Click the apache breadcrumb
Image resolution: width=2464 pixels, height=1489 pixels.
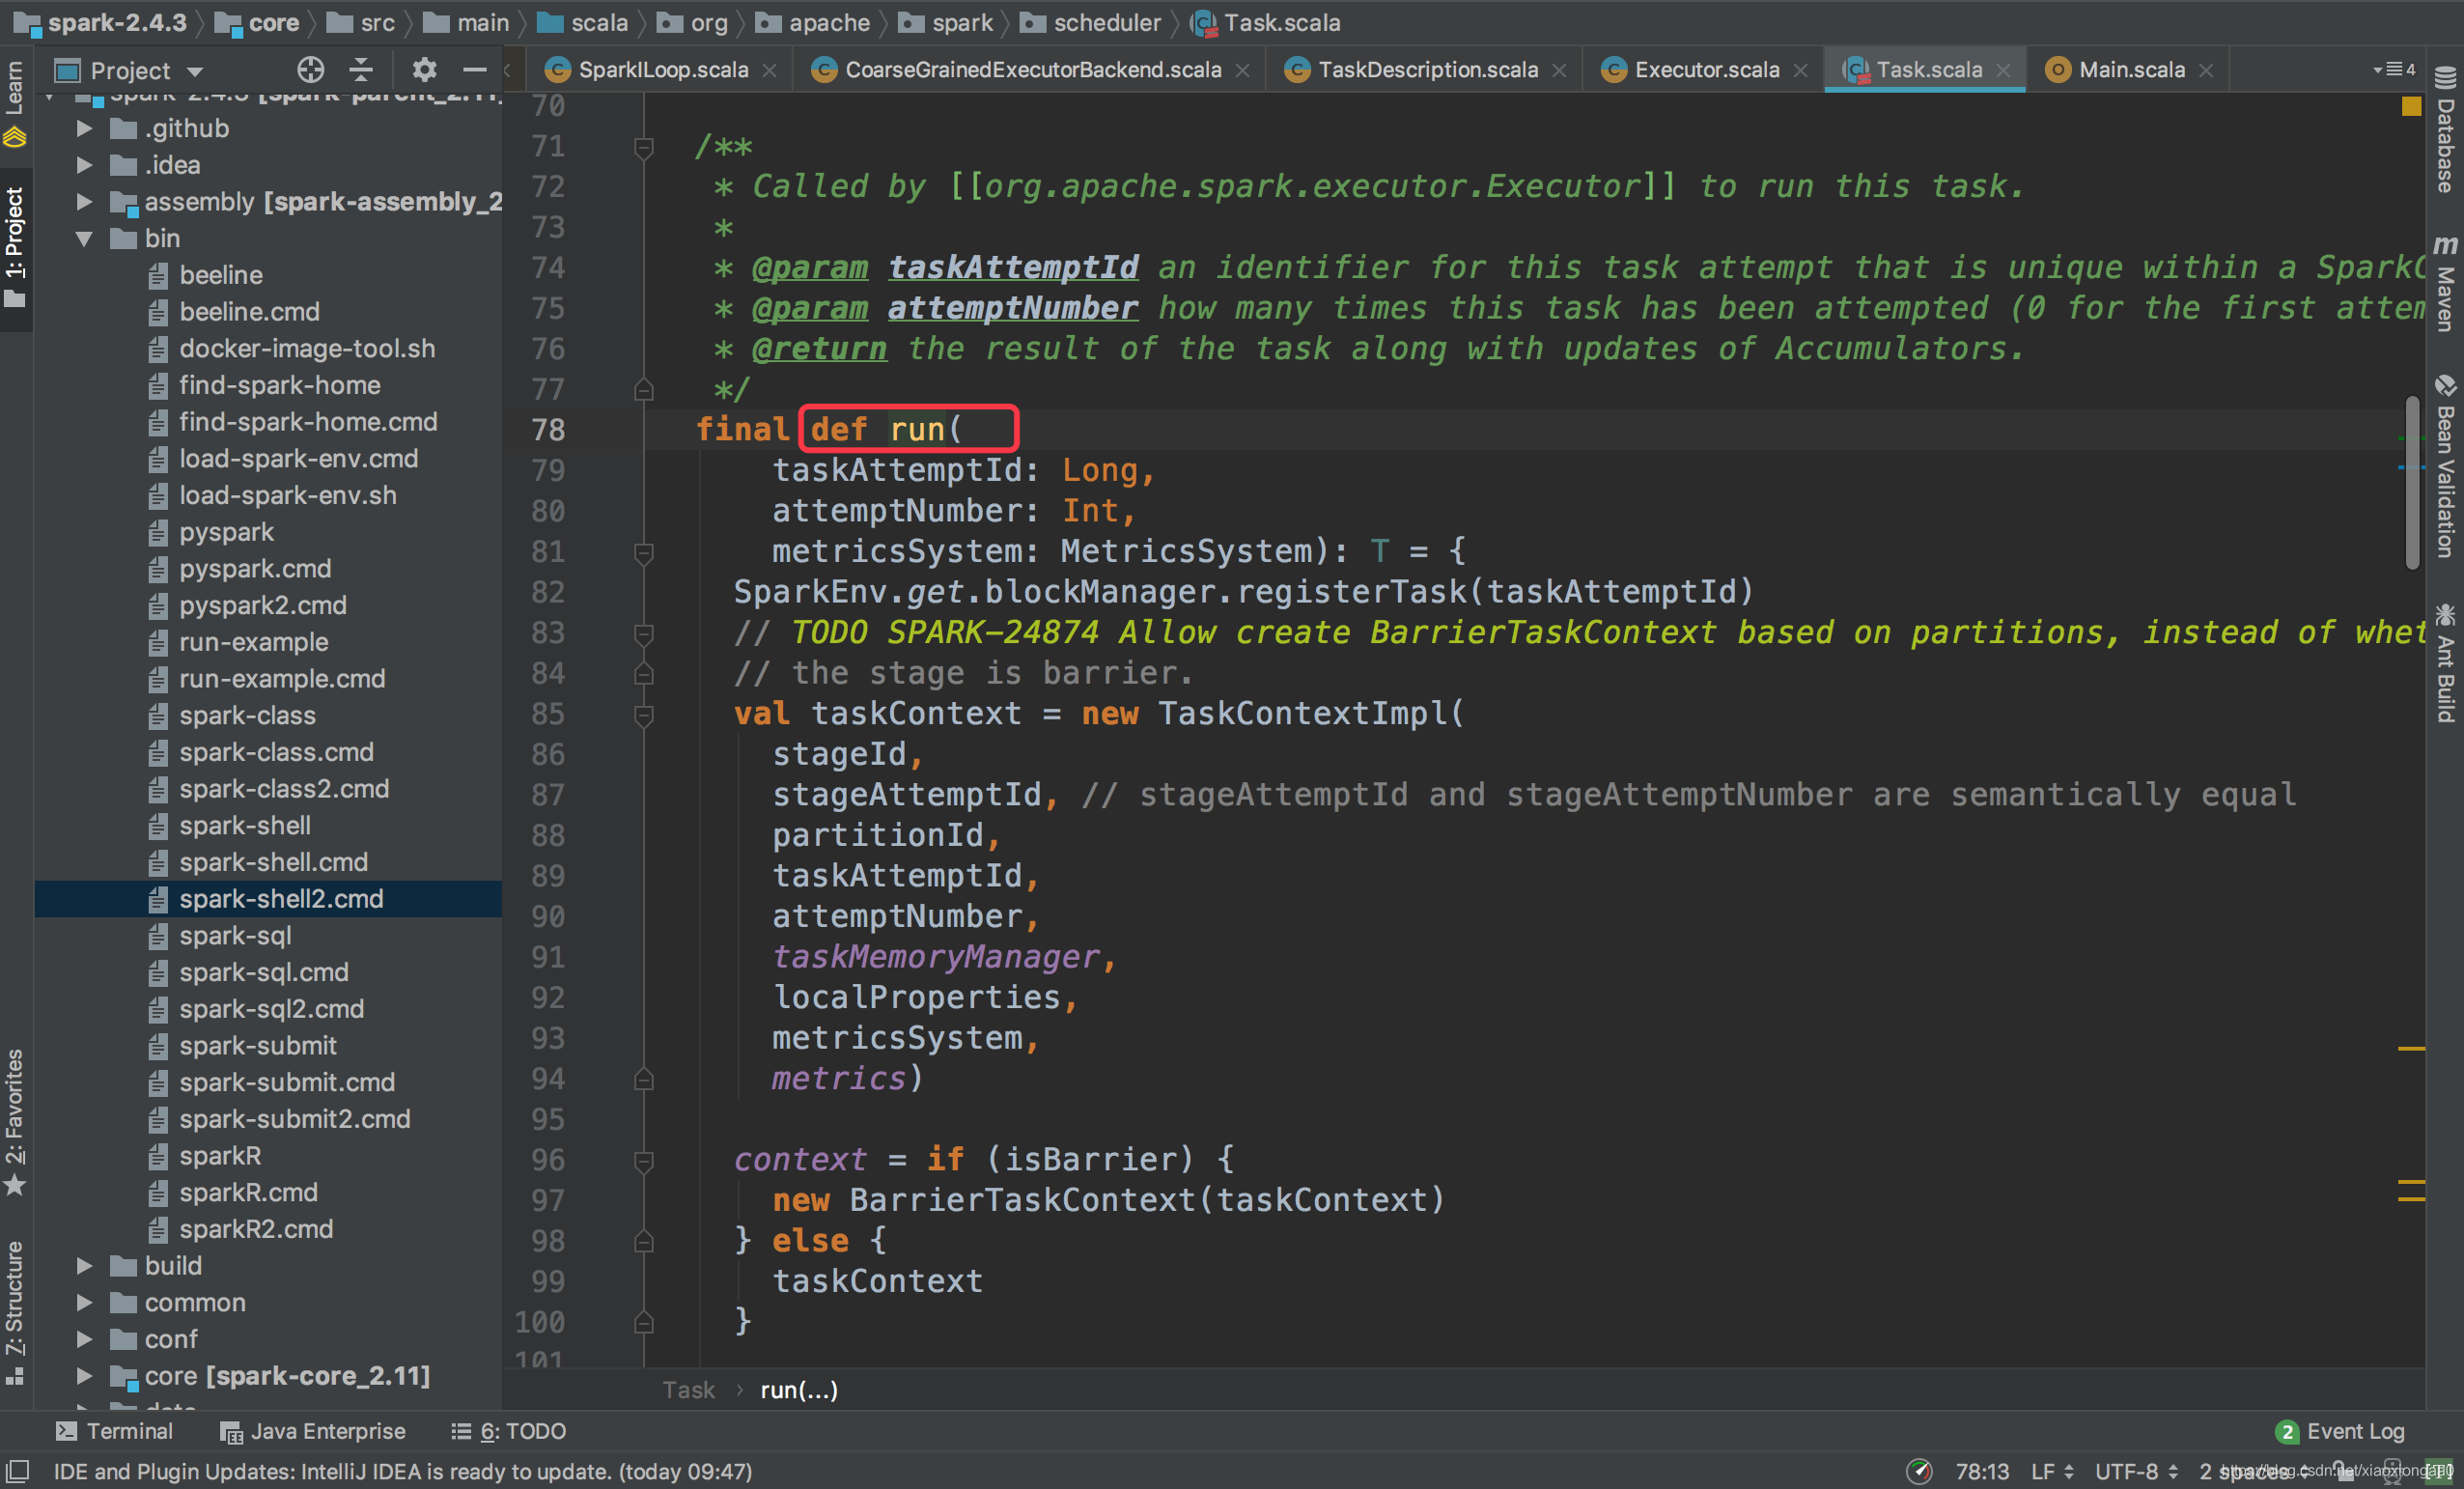[x=813, y=22]
